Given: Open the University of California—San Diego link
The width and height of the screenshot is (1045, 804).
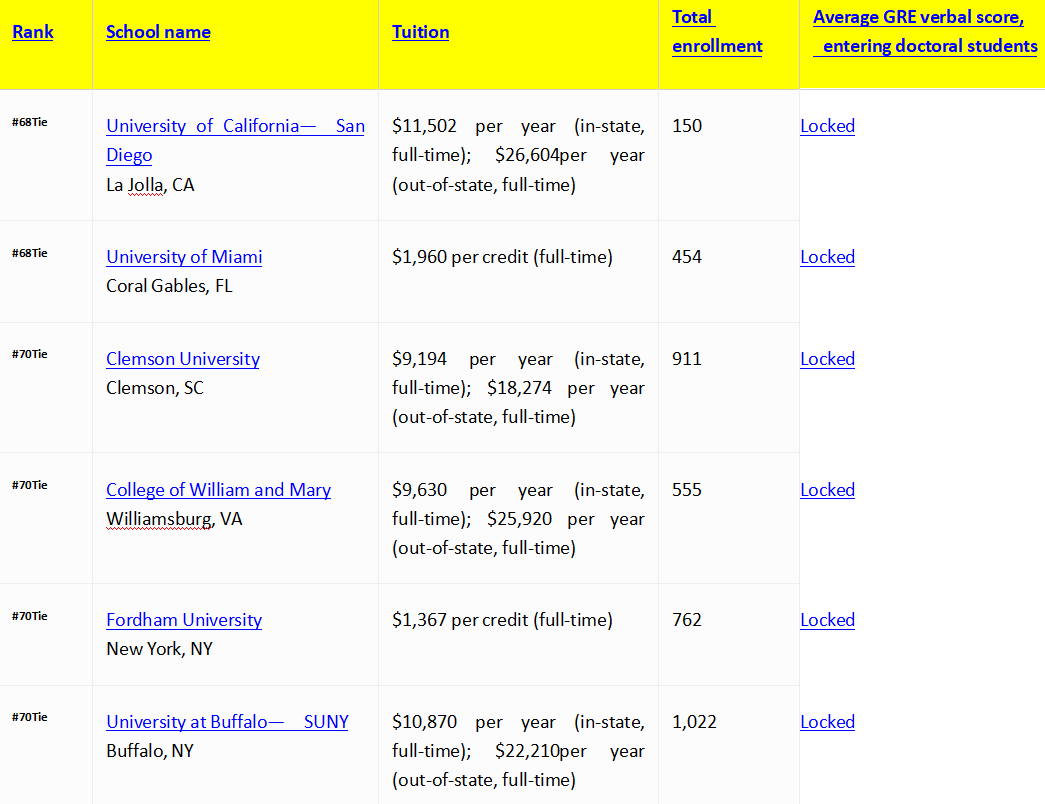Looking at the screenshot, I should 235,140.
